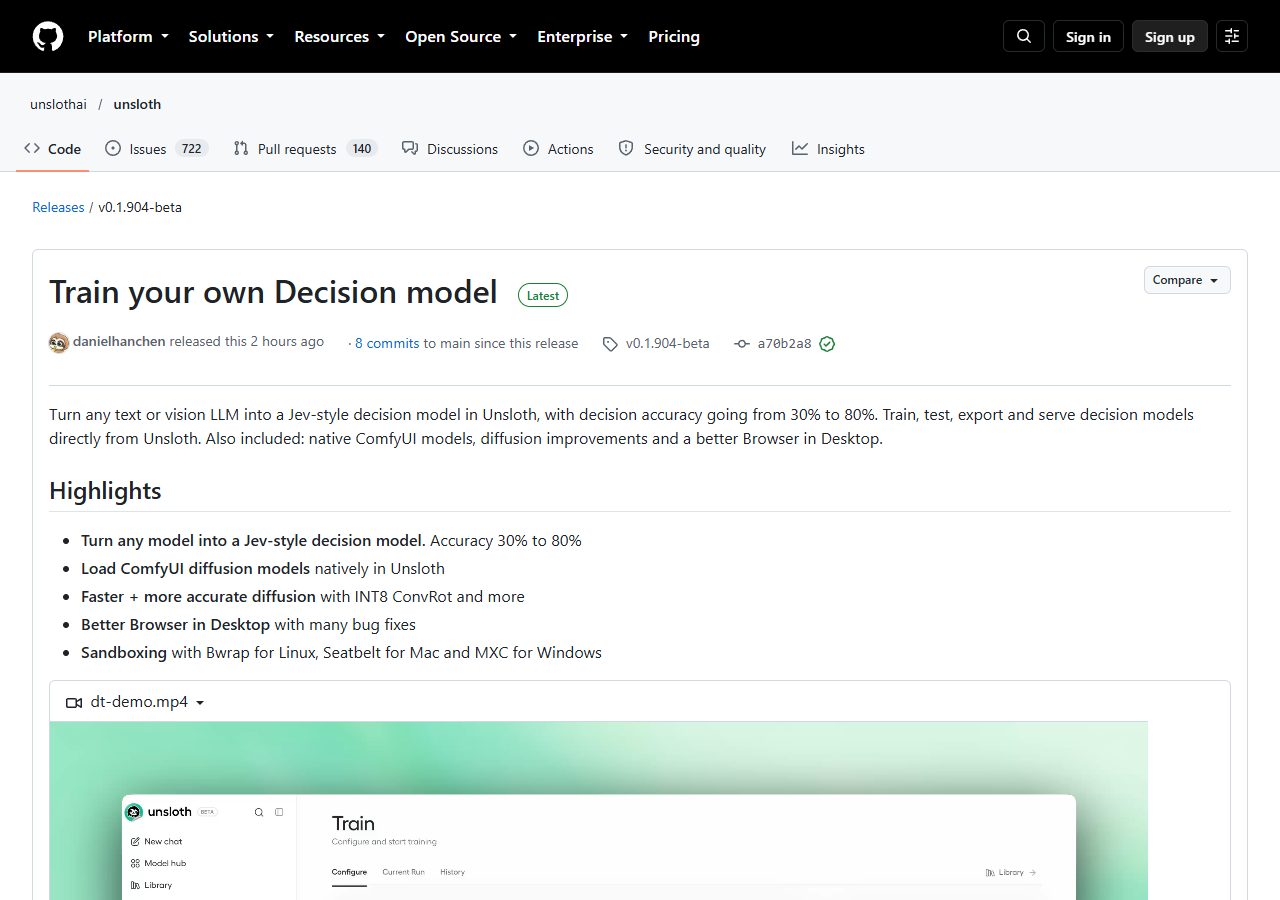The image size is (1280, 900).
Task: Click the Latest release badge
Action: pos(543,295)
